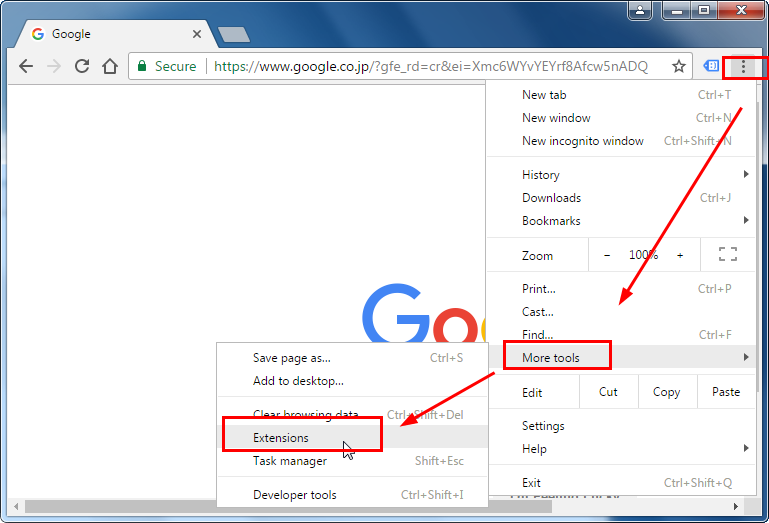769x523 pixels.
Task: Click the Secure label in address bar
Action: (x=176, y=66)
